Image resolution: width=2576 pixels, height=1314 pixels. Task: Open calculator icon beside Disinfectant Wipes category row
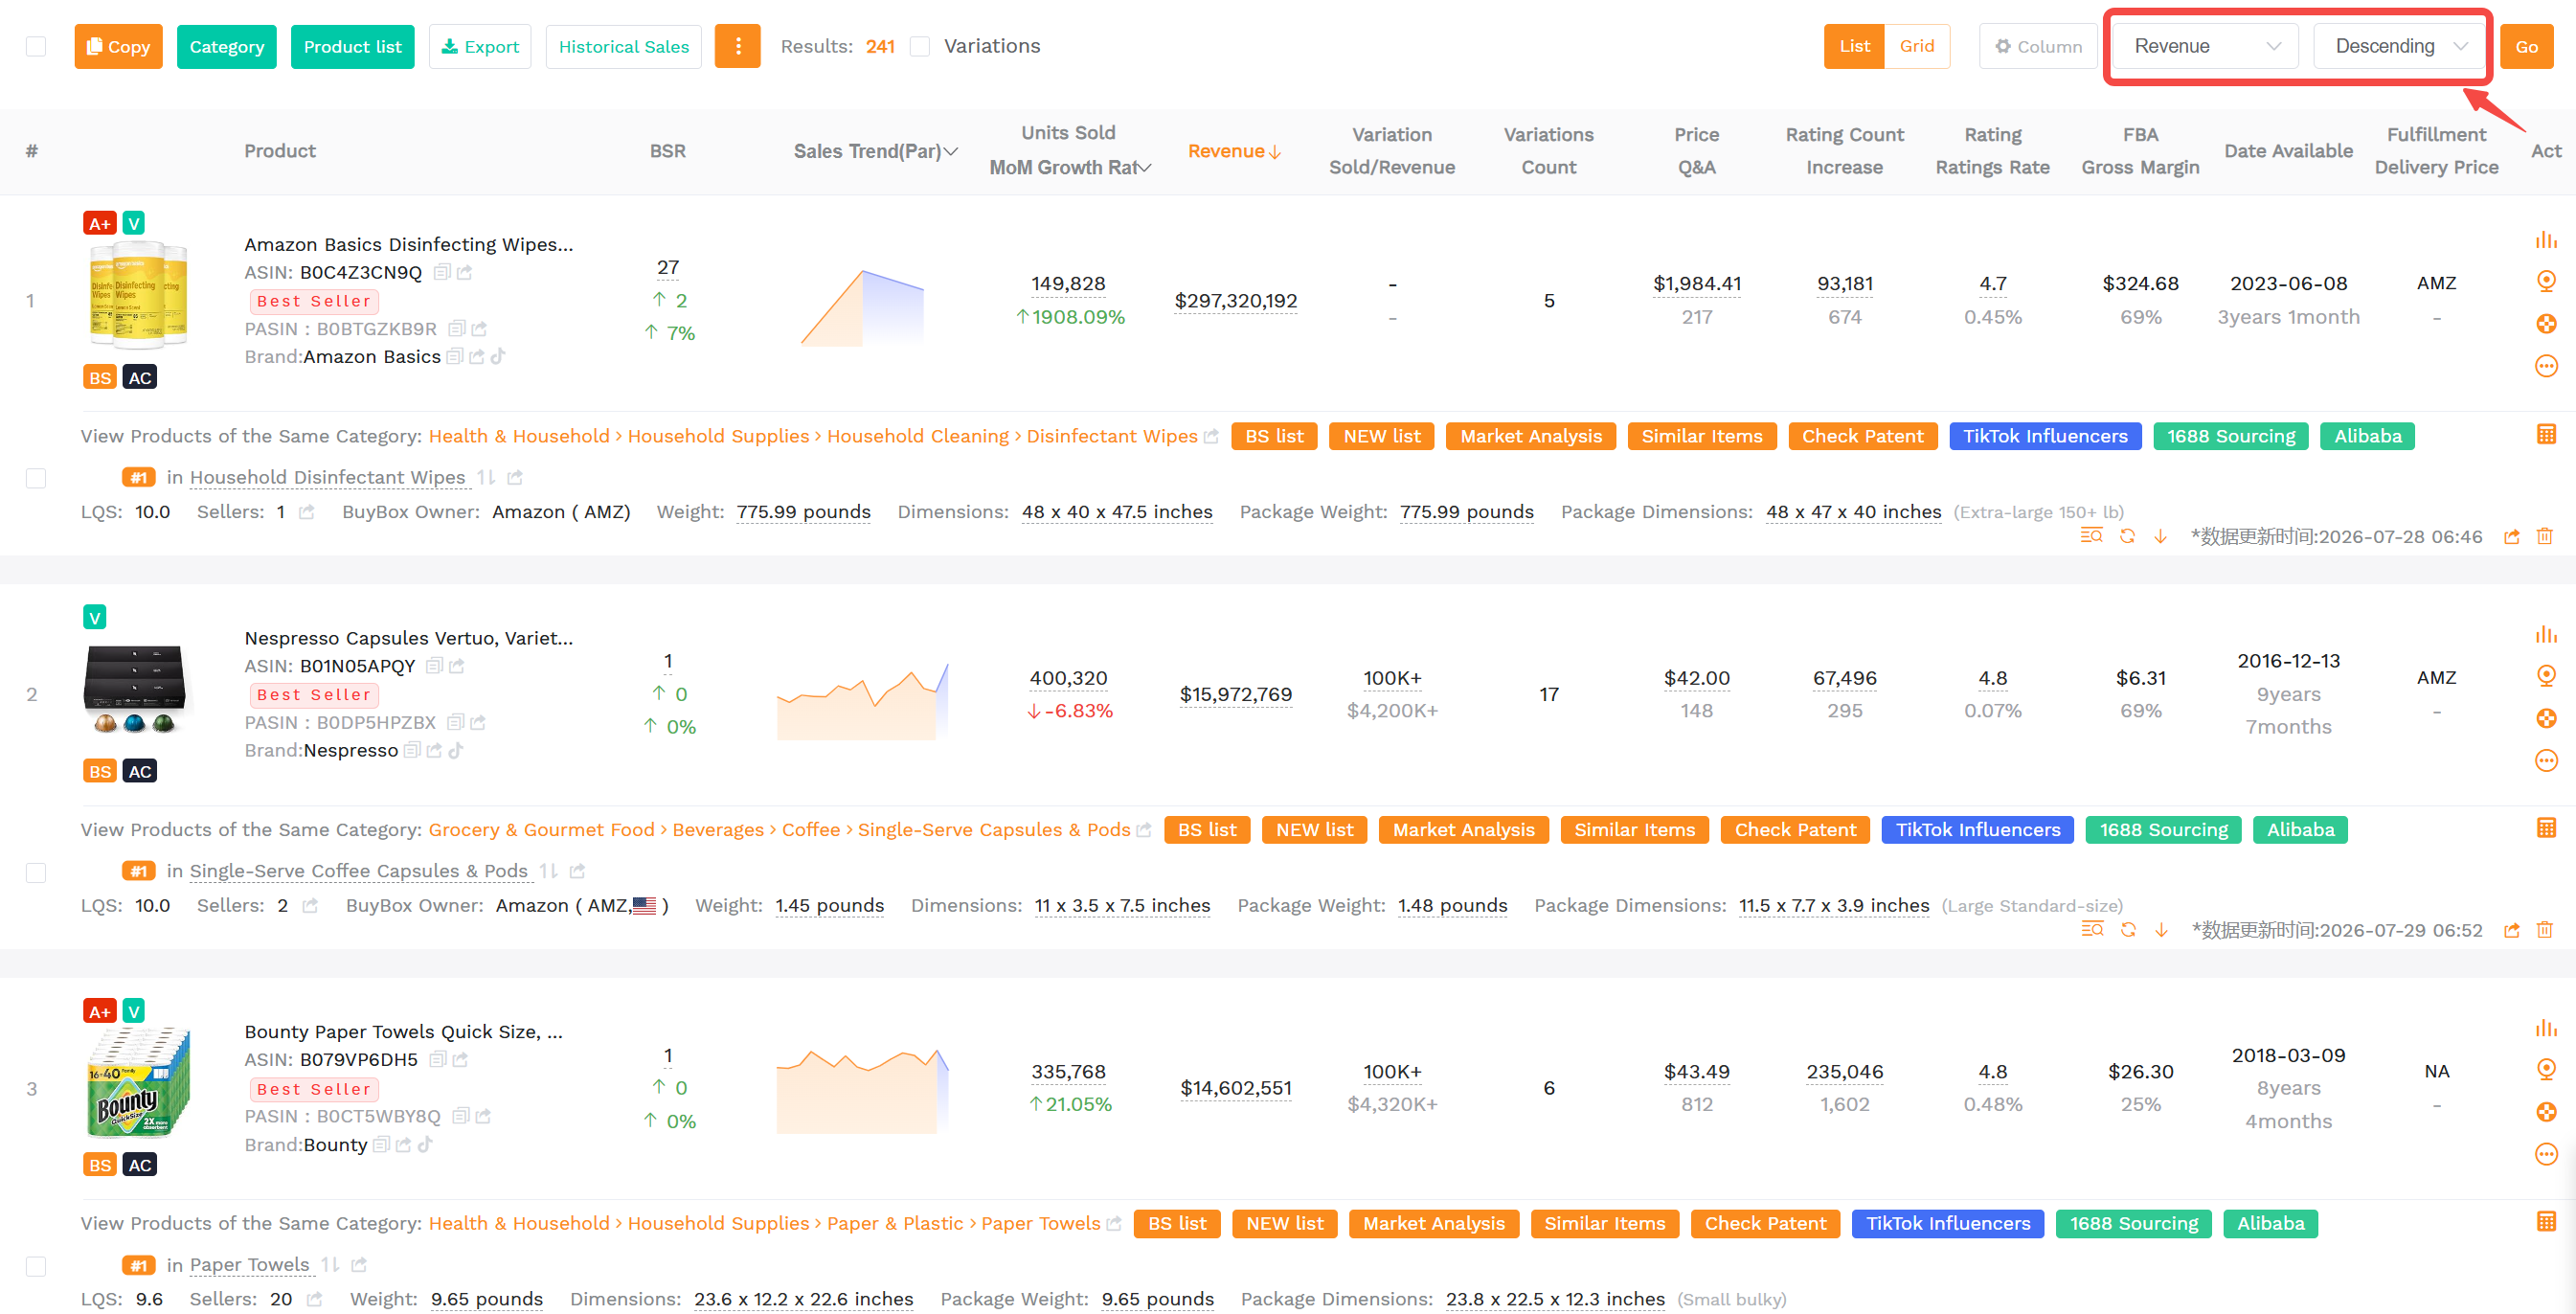(2546, 435)
